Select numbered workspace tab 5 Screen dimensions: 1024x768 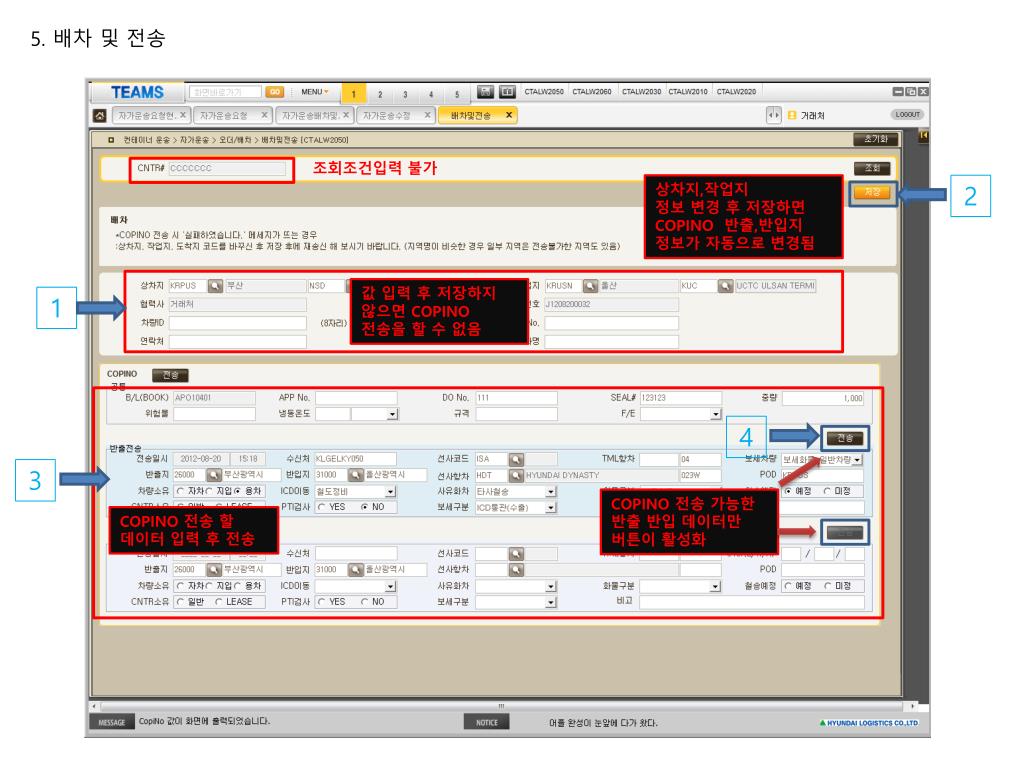pos(456,95)
